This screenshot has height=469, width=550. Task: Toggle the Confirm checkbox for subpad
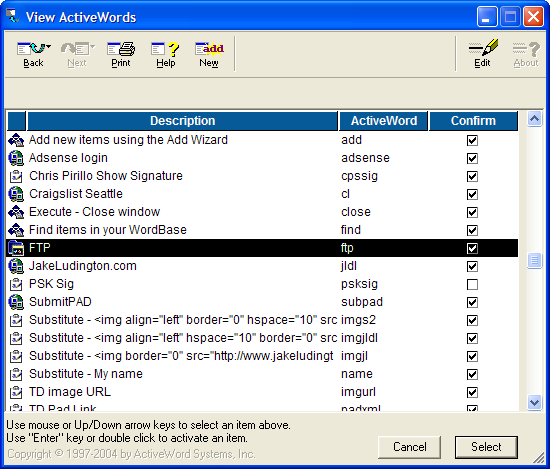[x=472, y=302]
